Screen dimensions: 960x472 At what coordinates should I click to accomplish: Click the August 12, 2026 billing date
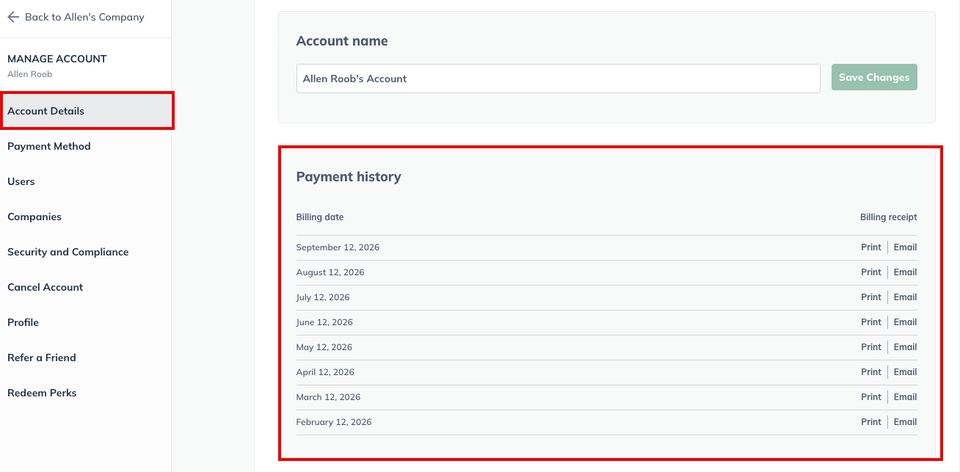coord(330,272)
